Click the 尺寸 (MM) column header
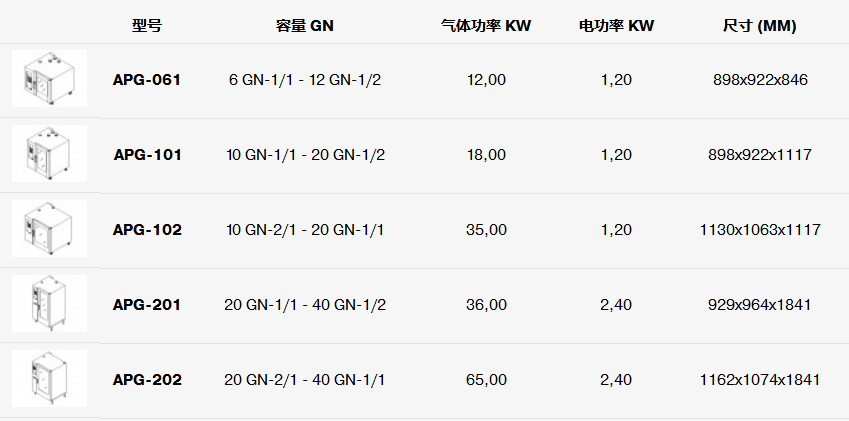Image resolution: width=849 pixels, height=421 pixels. point(760,26)
